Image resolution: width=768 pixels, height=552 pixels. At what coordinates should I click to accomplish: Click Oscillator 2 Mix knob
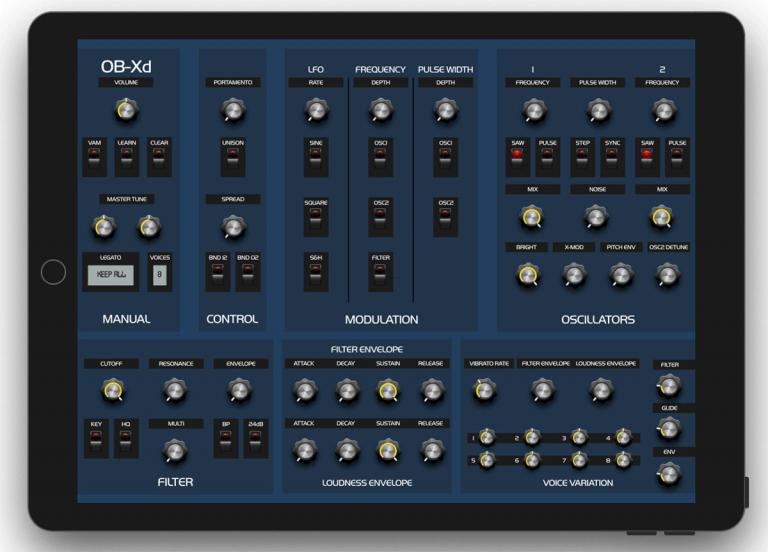[x=661, y=217]
